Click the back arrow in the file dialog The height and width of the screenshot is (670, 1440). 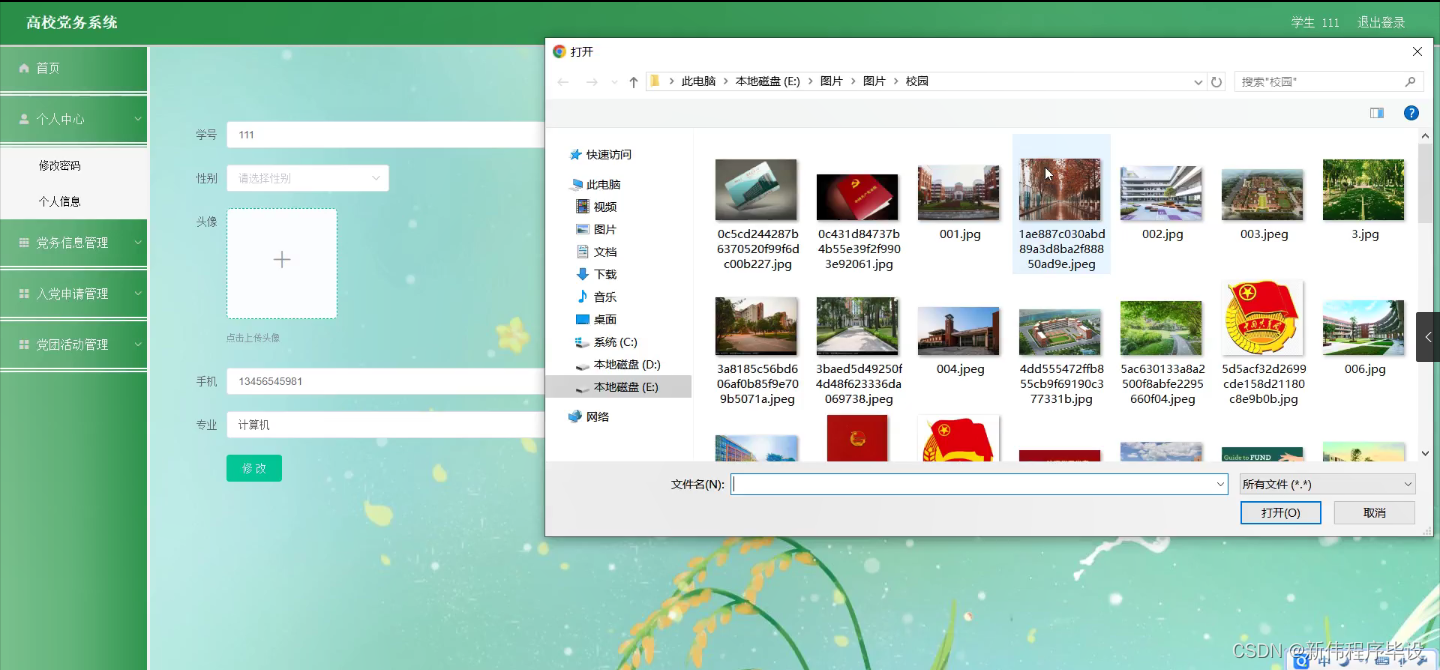[563, 81]
